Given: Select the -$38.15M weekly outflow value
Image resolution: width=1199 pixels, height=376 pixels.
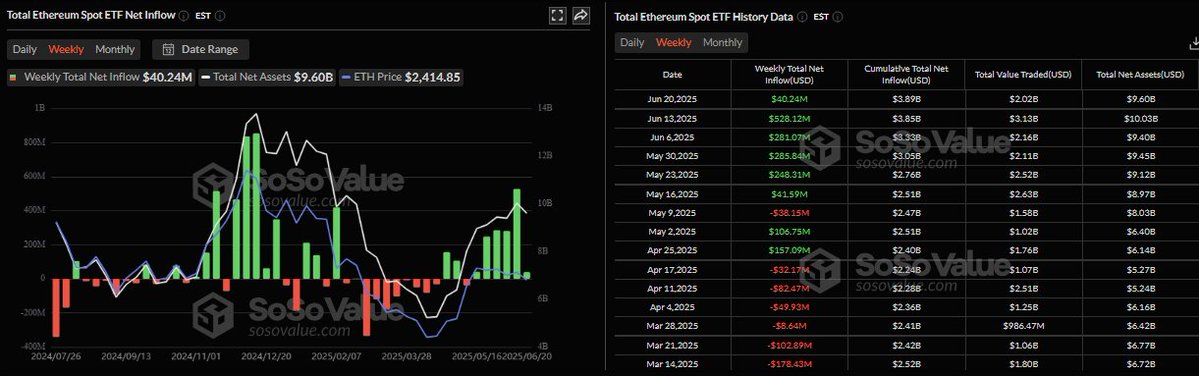Looking at the screenshot, I should pos(789,212).
